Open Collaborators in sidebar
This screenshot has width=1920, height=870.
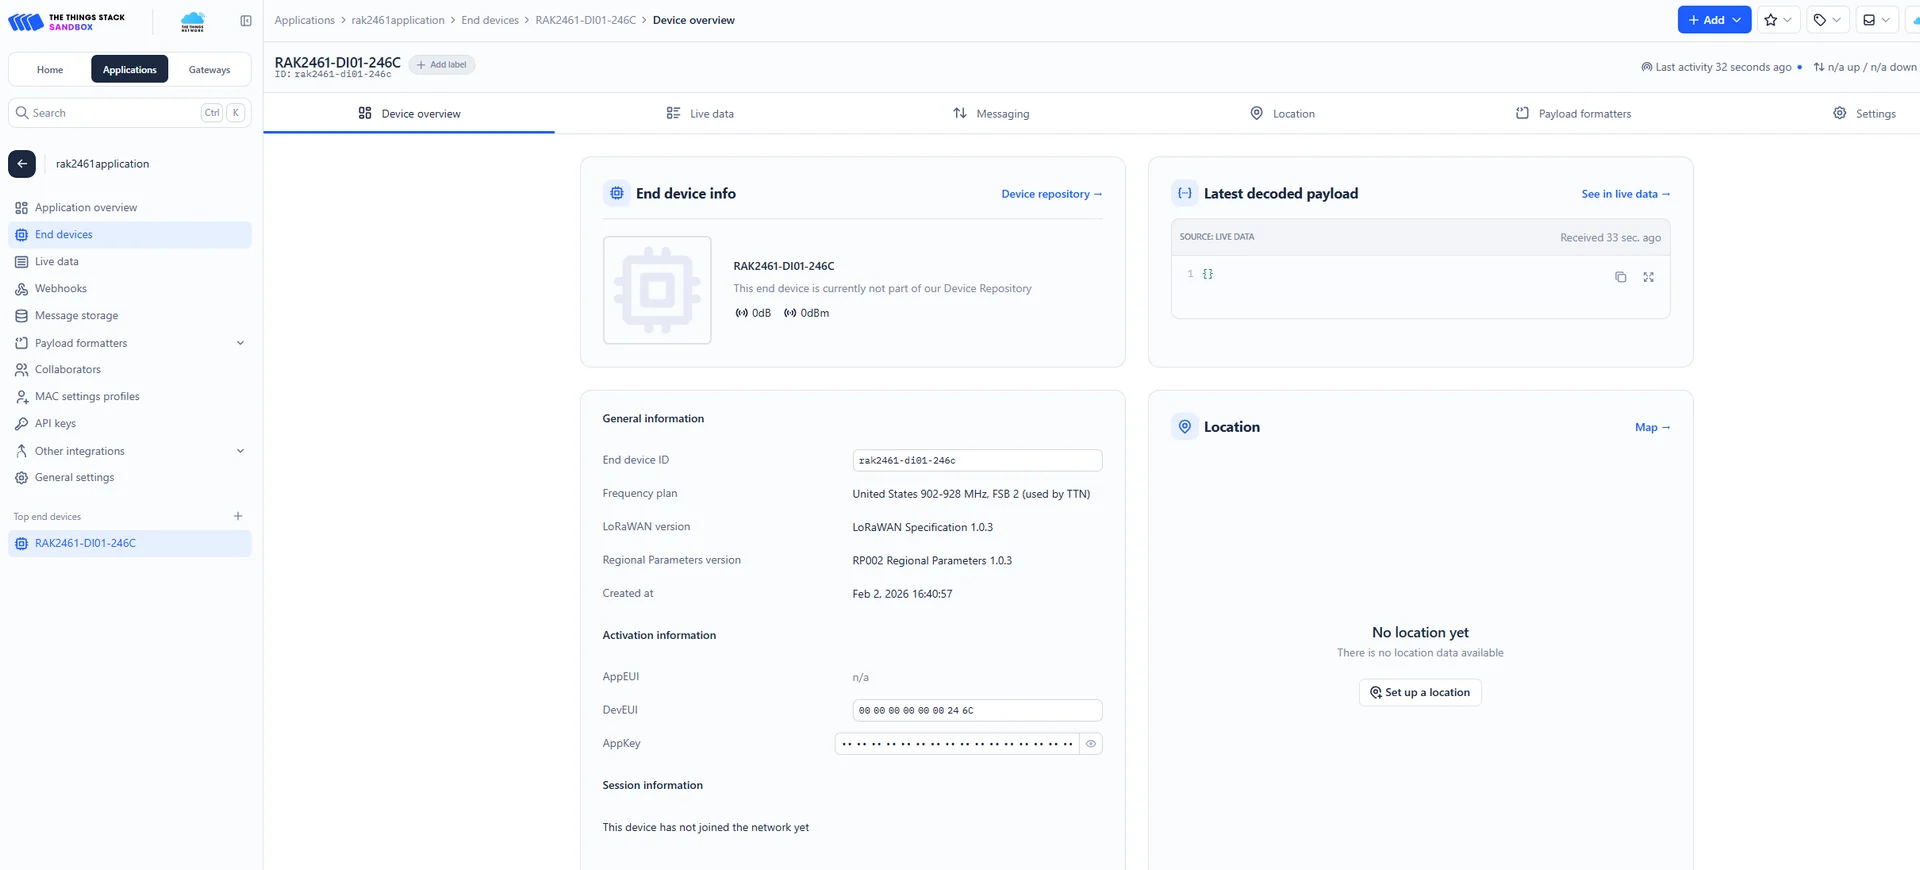click(130, 370)
